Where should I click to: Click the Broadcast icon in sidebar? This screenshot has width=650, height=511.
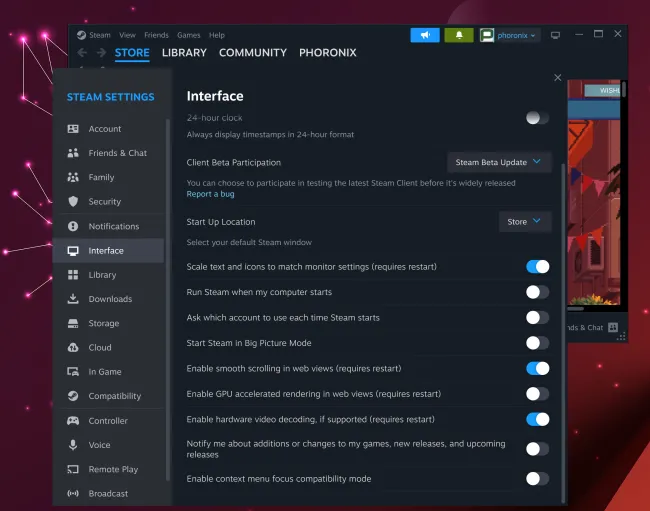click(73, 494)
